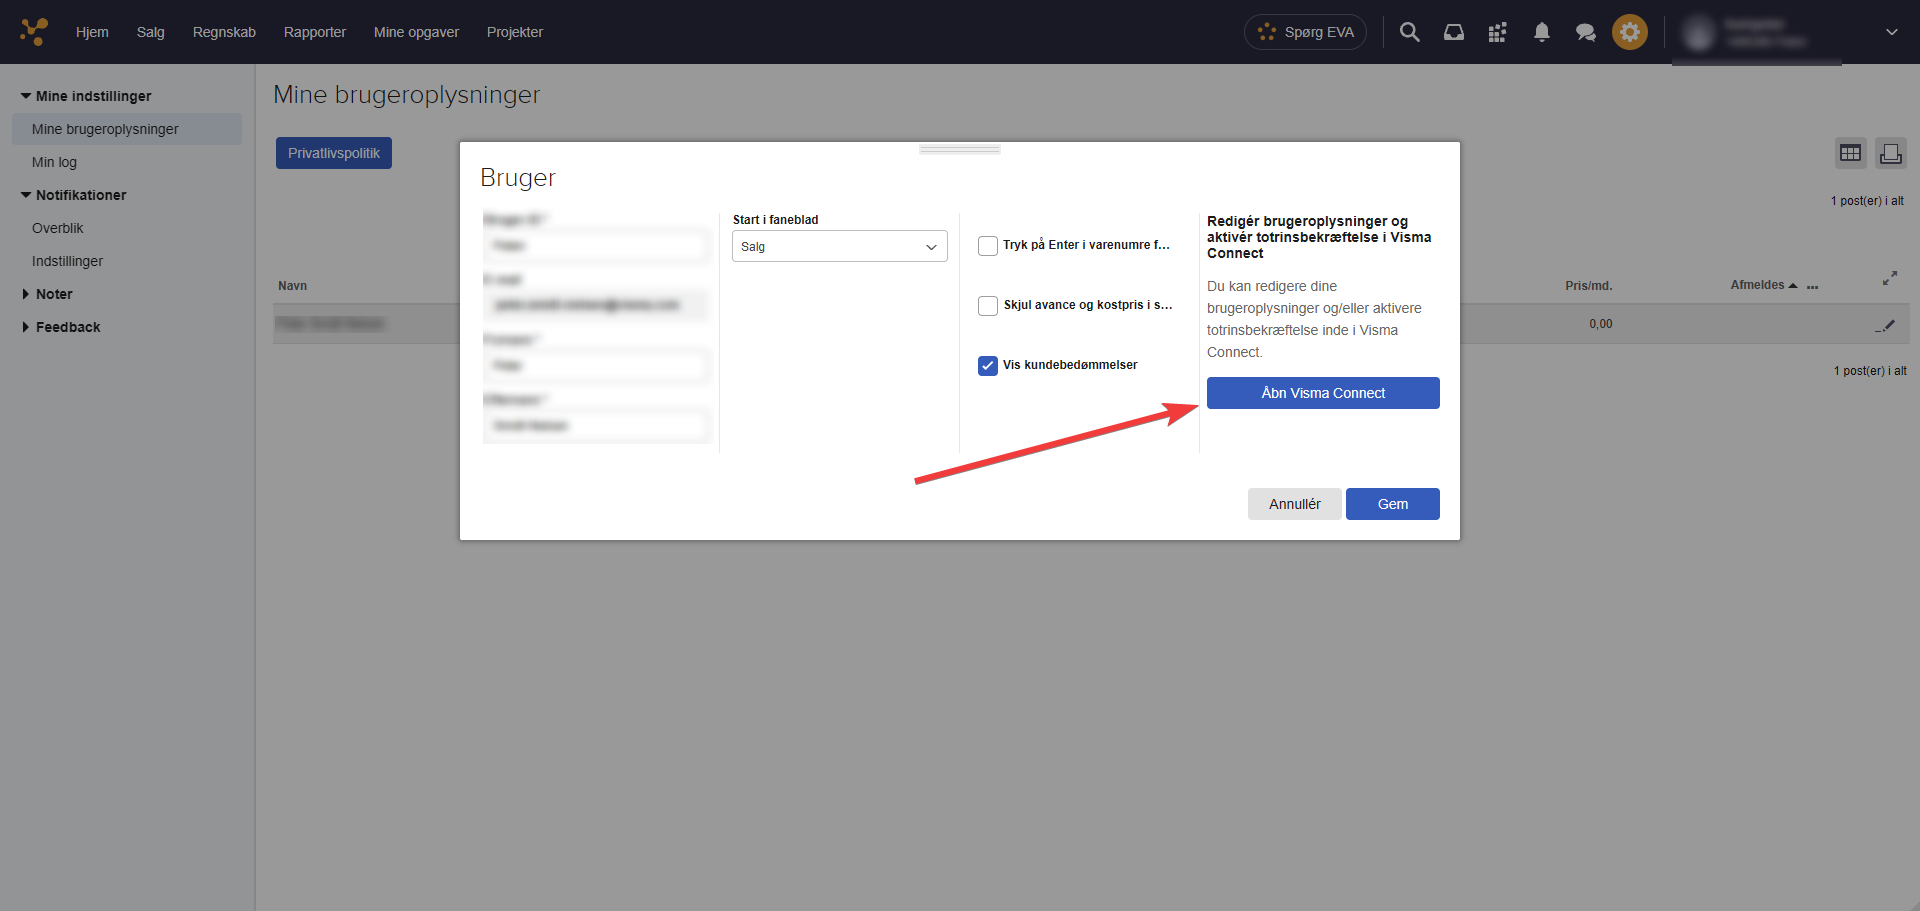Viewport: 1920px width, 911px height.
Task: Expand Feedback section
Action: (62, 327)
